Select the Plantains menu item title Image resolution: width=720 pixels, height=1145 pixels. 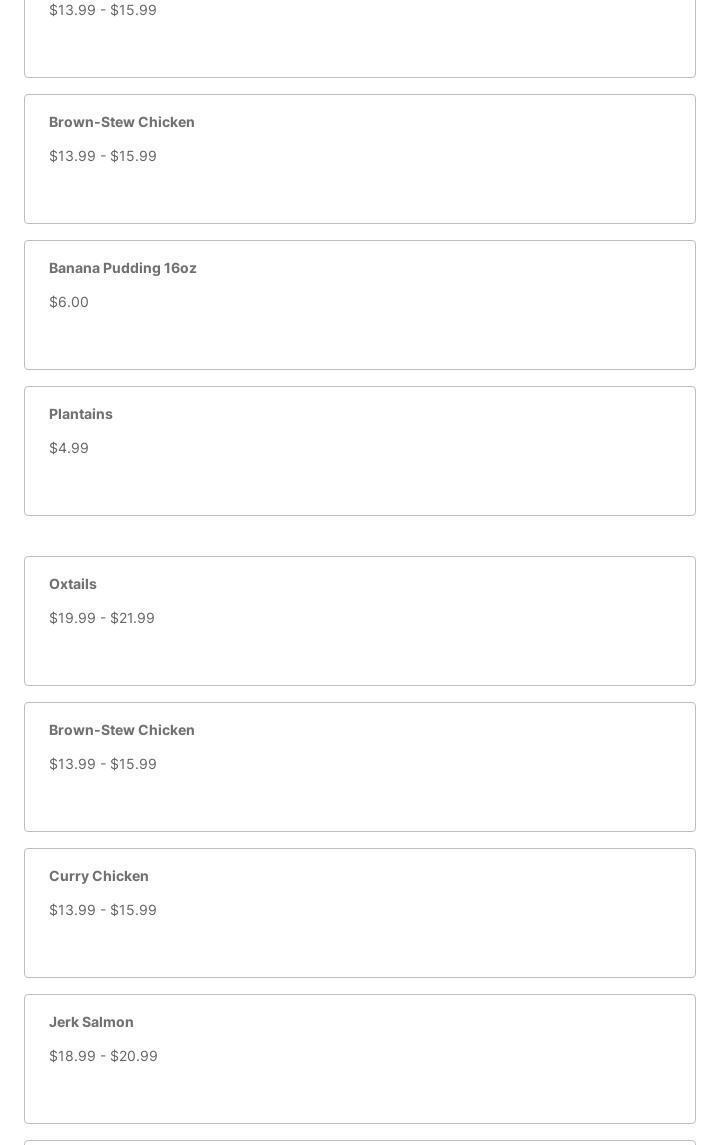(81, 414)
